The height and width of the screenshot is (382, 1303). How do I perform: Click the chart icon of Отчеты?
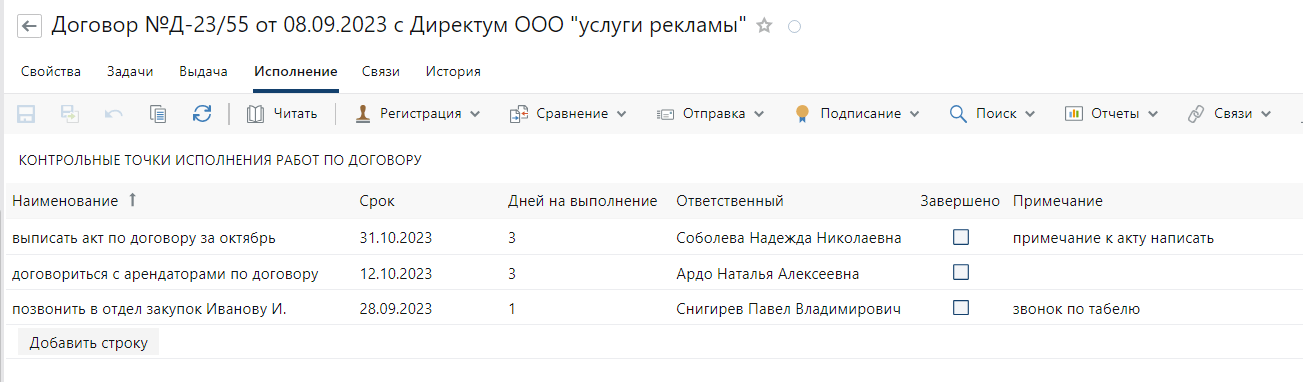point(1074,114)
